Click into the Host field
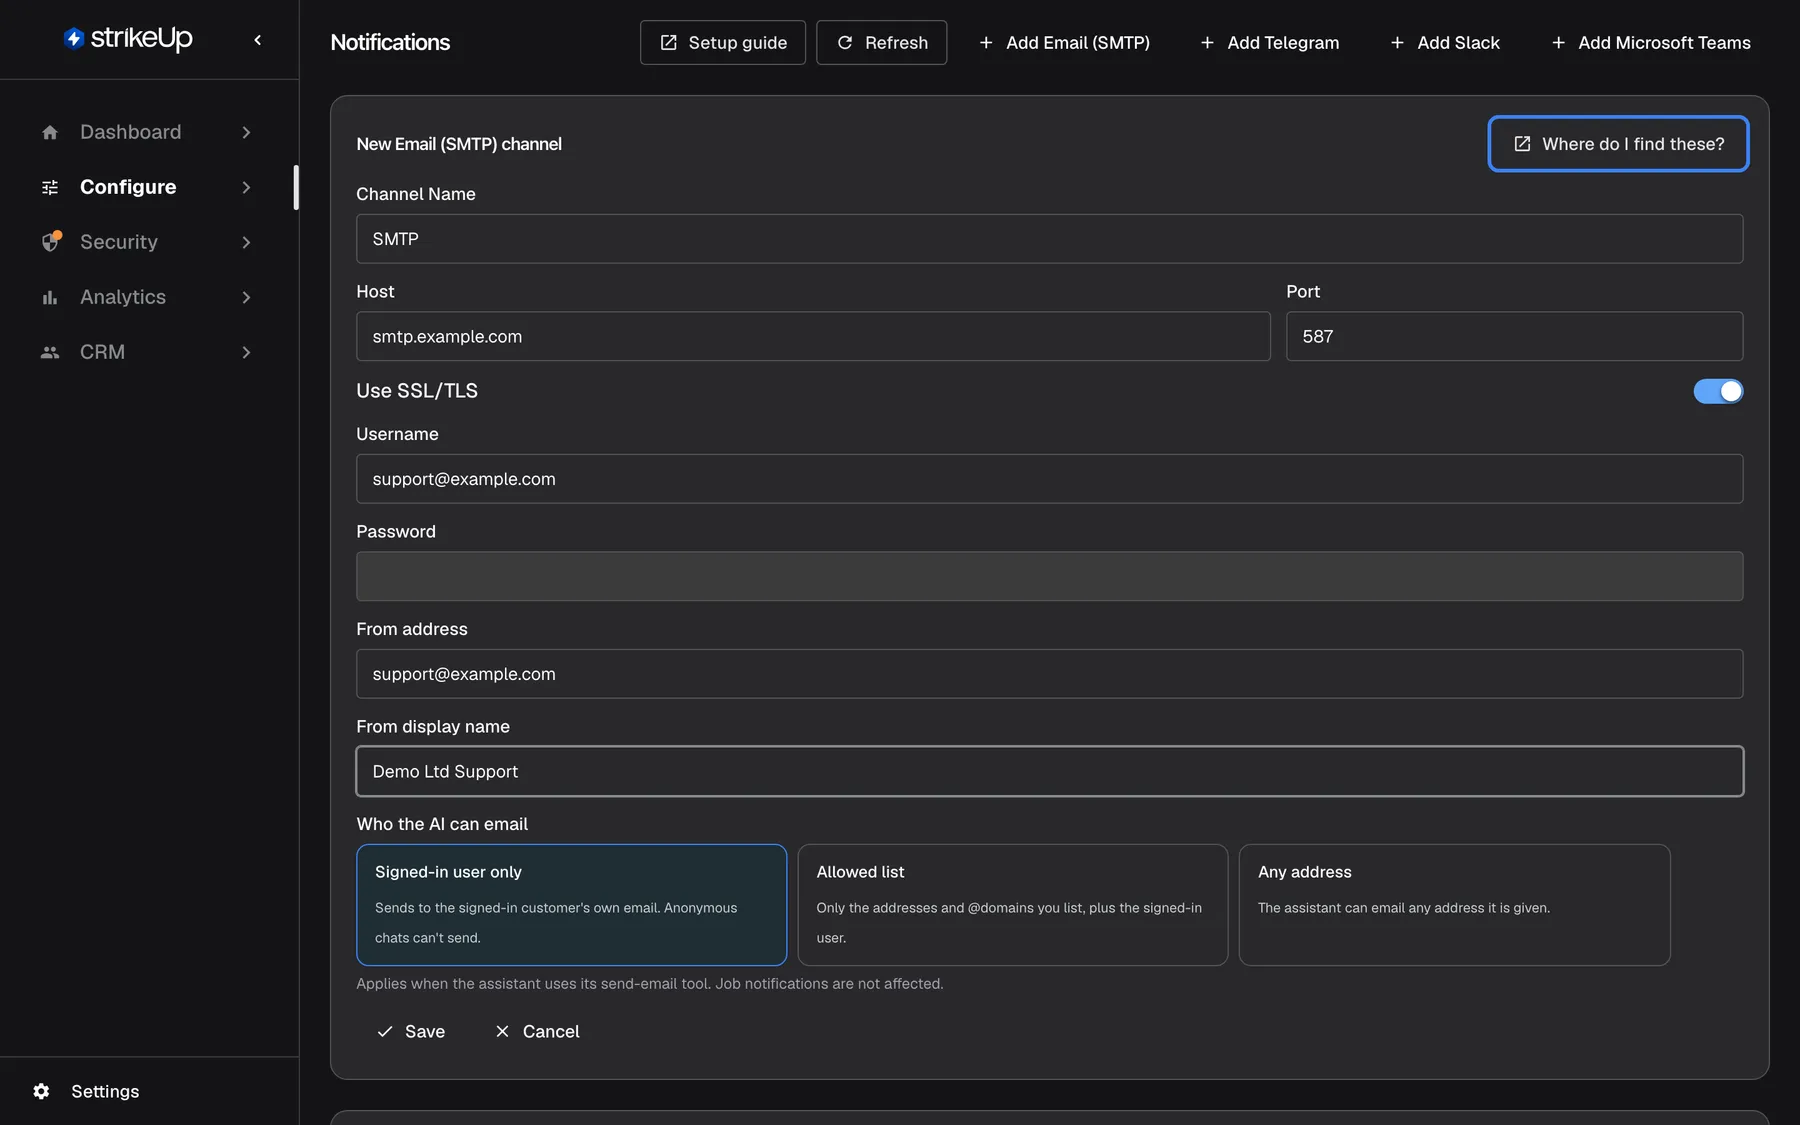Viewport: 1800px width, 1125px height. [x=813, y=336]
